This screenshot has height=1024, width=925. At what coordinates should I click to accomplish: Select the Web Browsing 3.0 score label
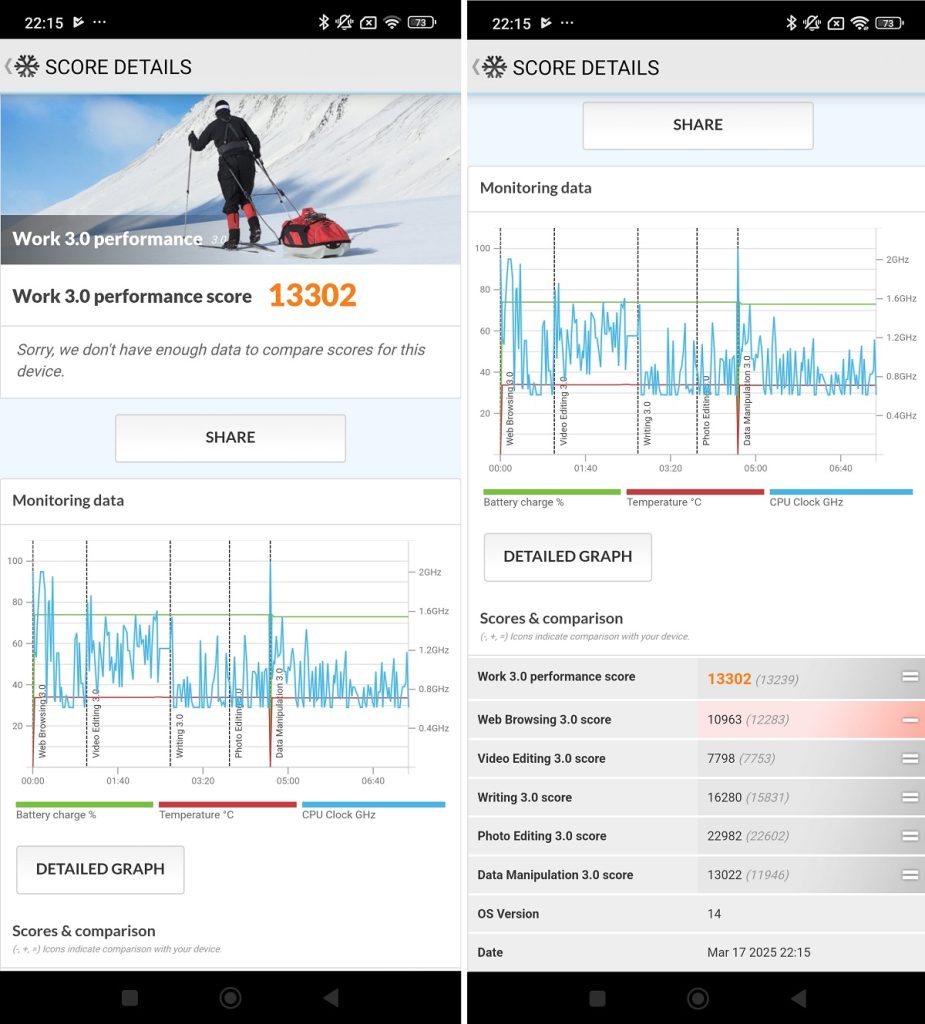point(544,720)
